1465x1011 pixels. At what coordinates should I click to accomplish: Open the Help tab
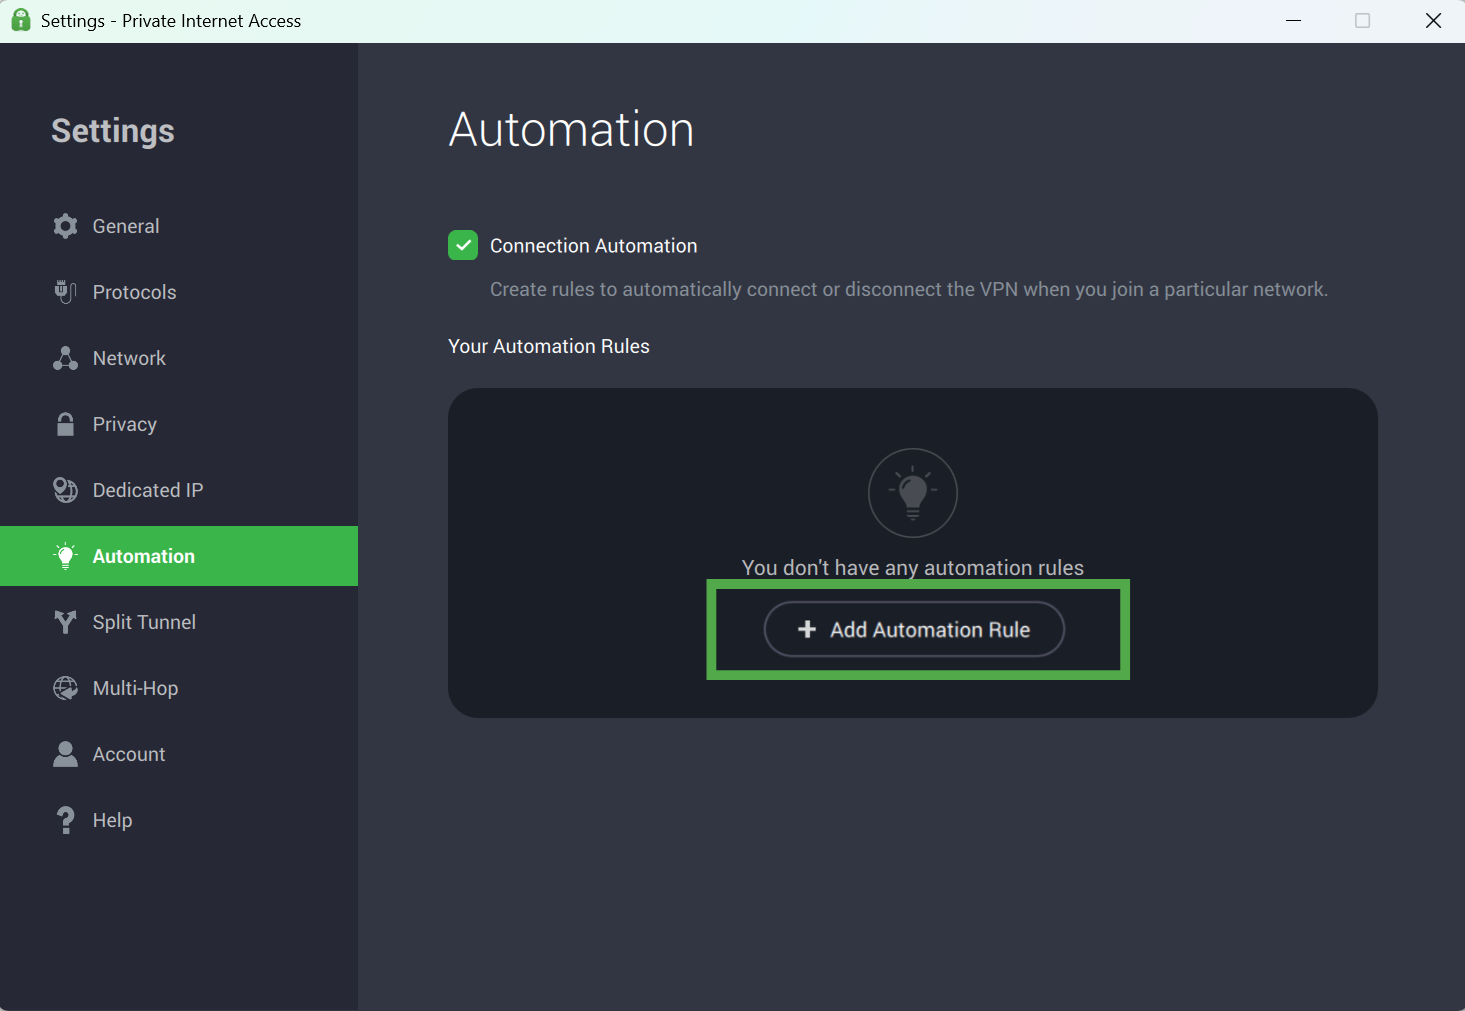click(179, 820)
